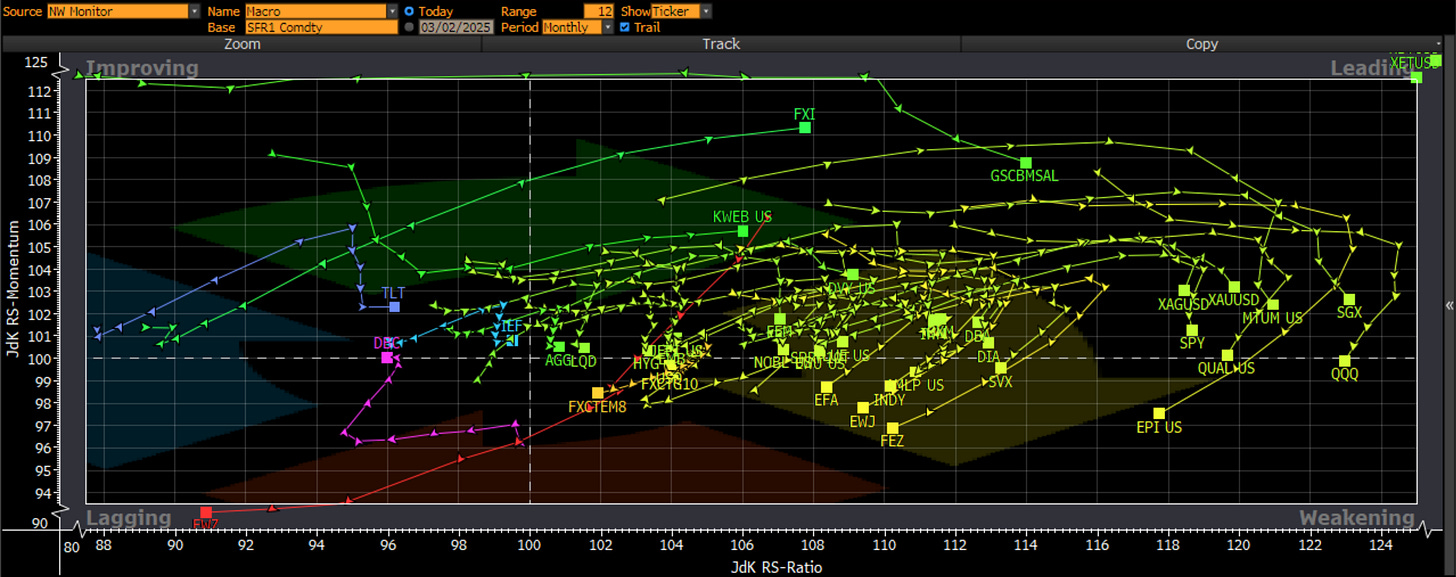Select the AGG data marker

[x=560, y=347]
